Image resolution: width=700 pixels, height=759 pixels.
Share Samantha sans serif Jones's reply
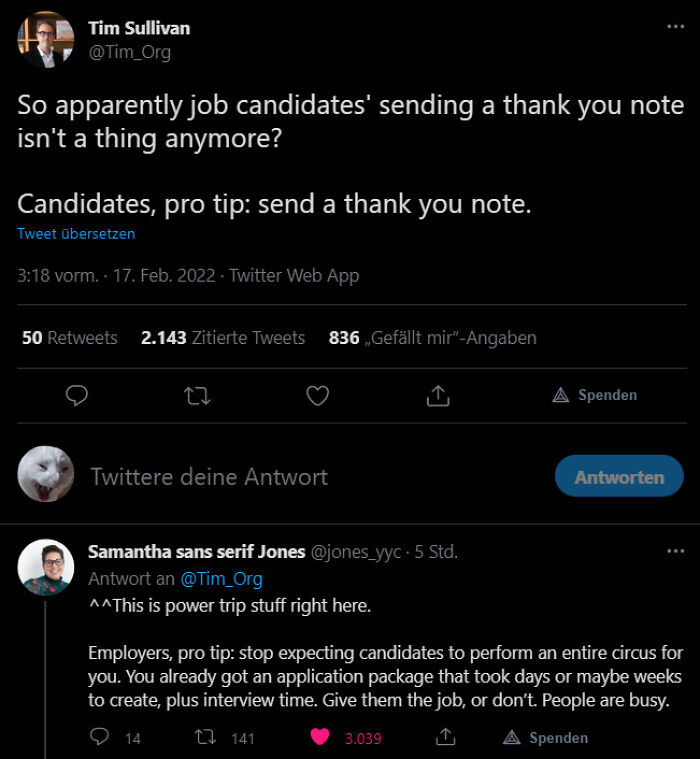coord(445,737)
